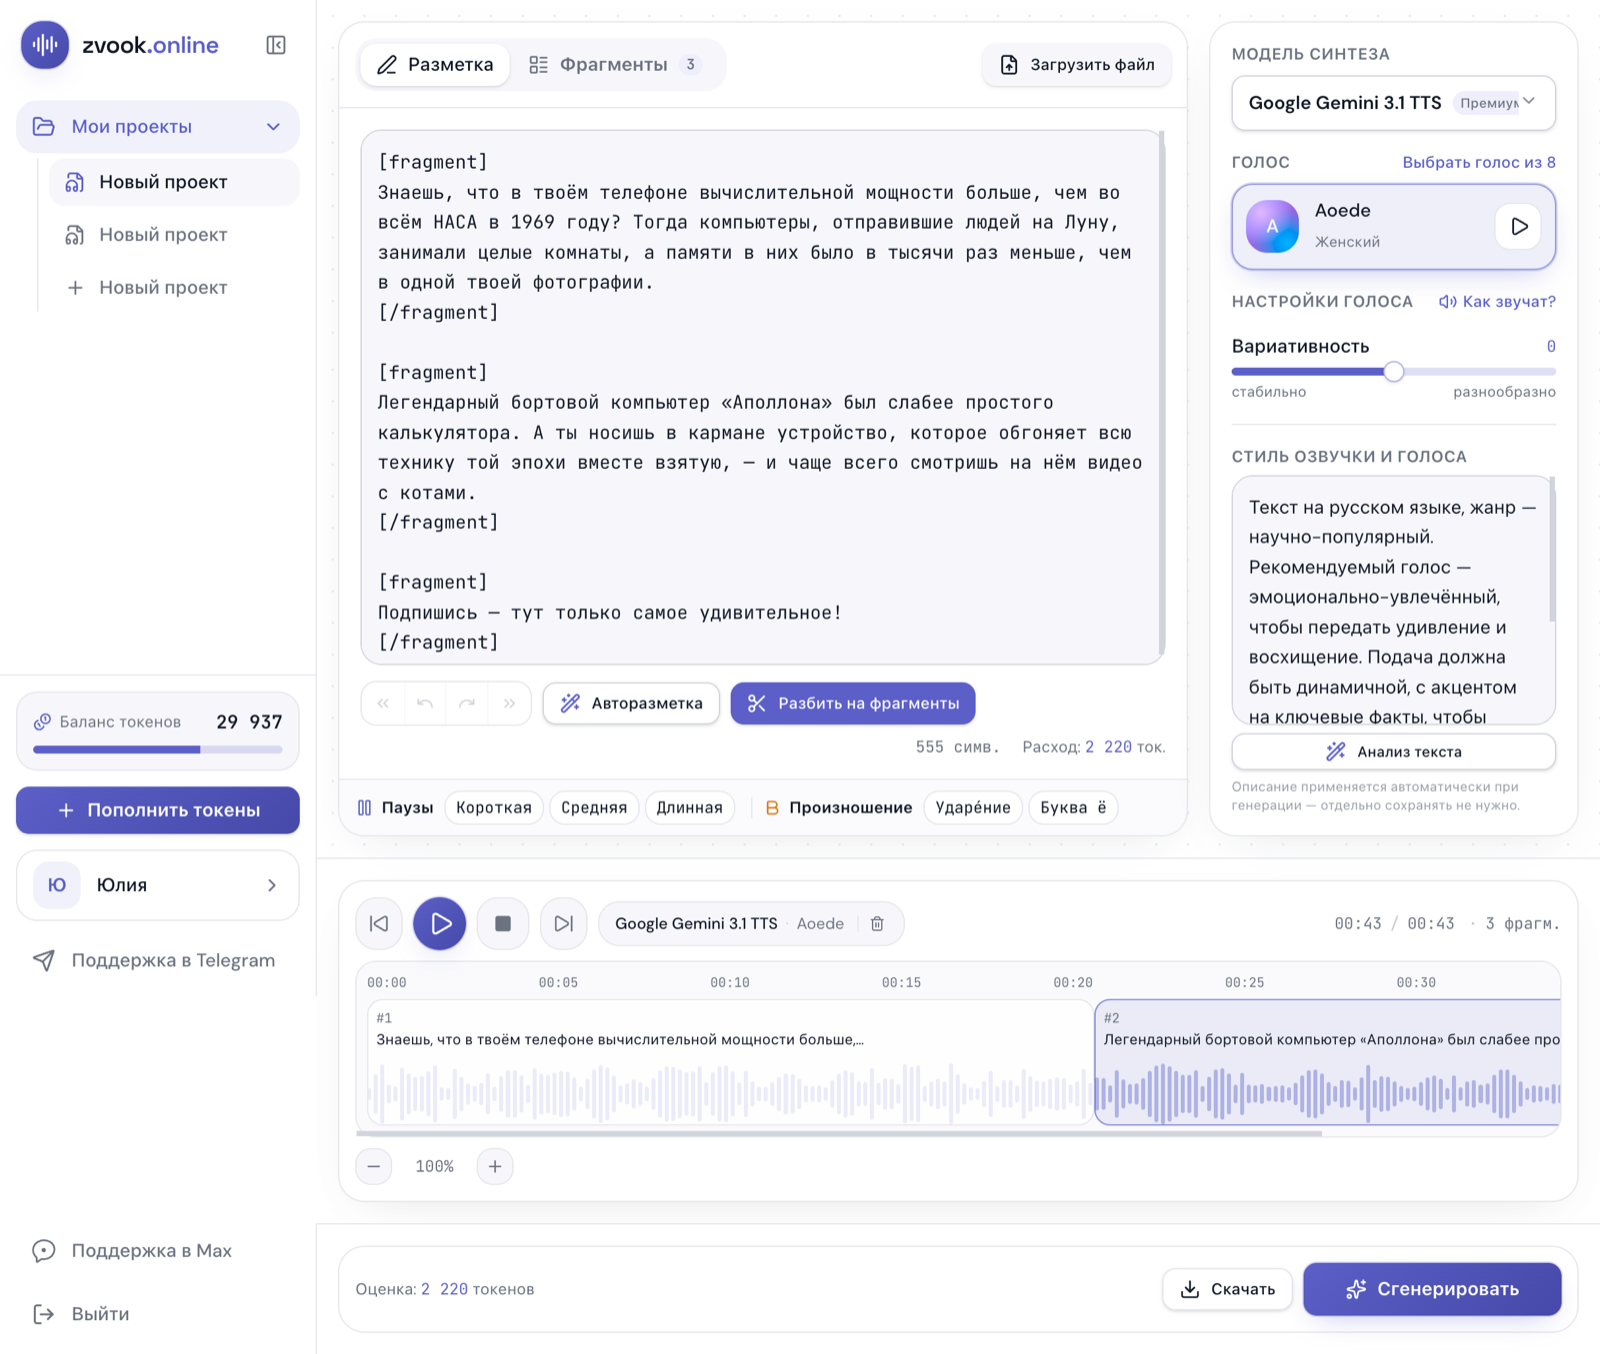Open the synthesis model dropdown
The height and width of the screenshot is (1354, 1600).
coord(1393,103)
